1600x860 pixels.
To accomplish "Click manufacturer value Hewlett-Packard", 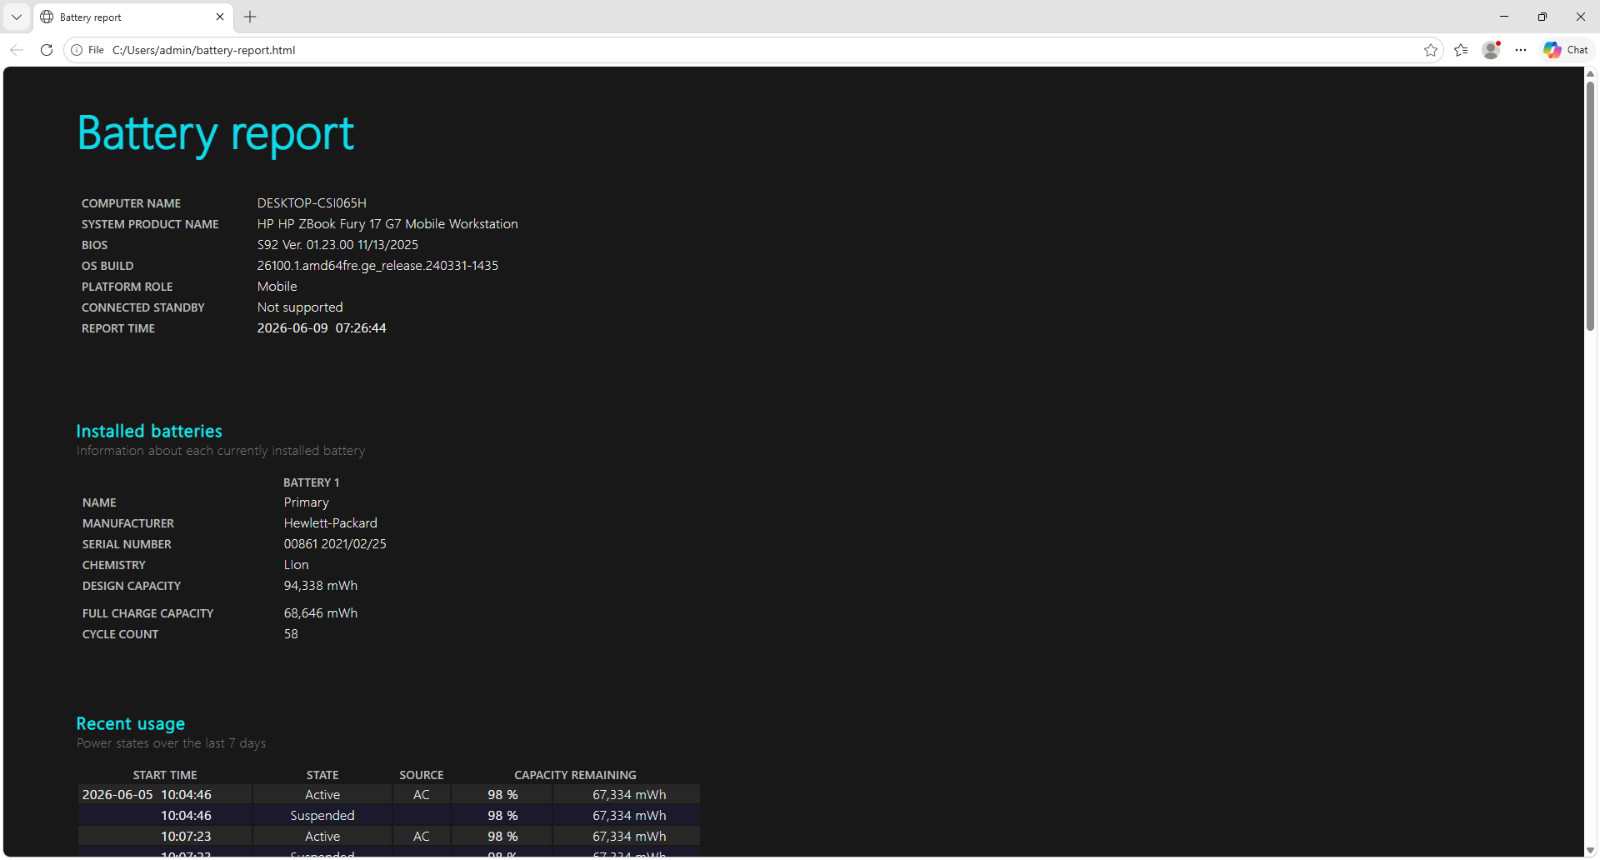I will (x=331, y=523).
